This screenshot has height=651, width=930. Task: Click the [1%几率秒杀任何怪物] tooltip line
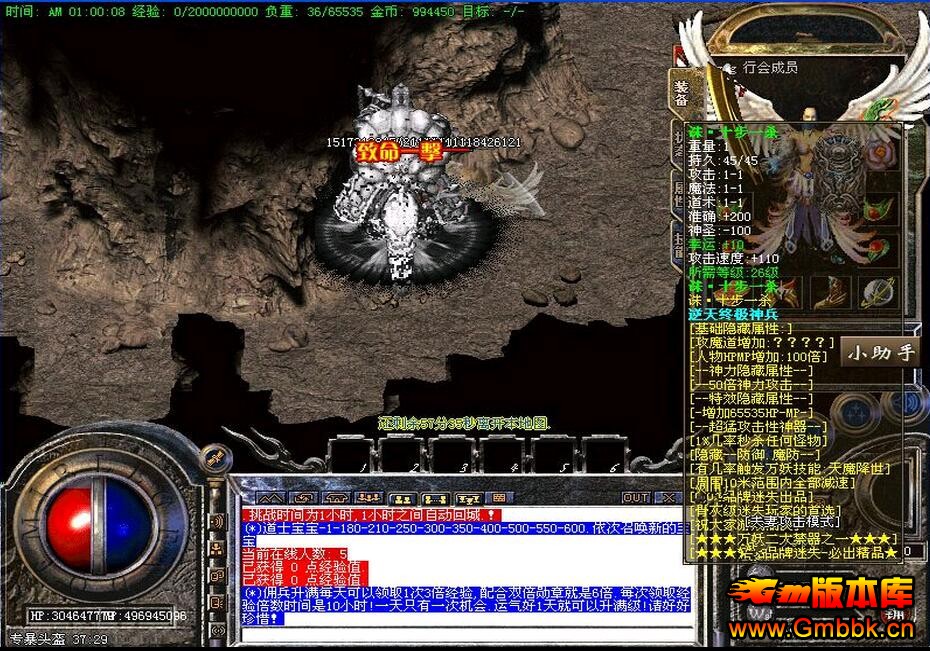[x=758, y=441]
